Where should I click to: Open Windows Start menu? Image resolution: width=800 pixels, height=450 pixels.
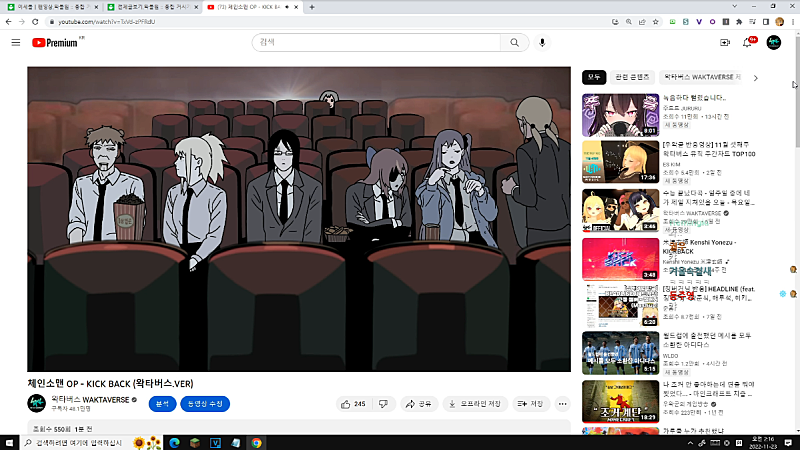click(x=9, y=443)
